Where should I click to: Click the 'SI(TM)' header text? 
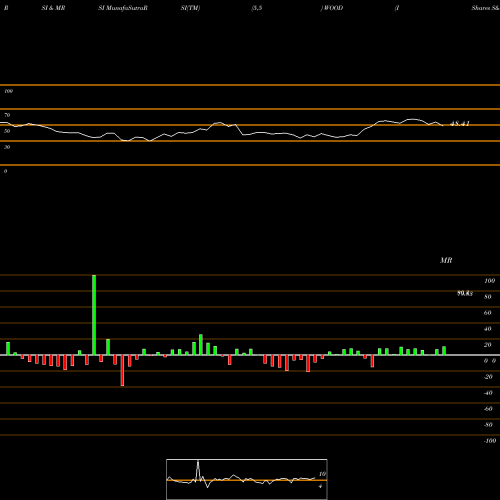pos(190,8)
